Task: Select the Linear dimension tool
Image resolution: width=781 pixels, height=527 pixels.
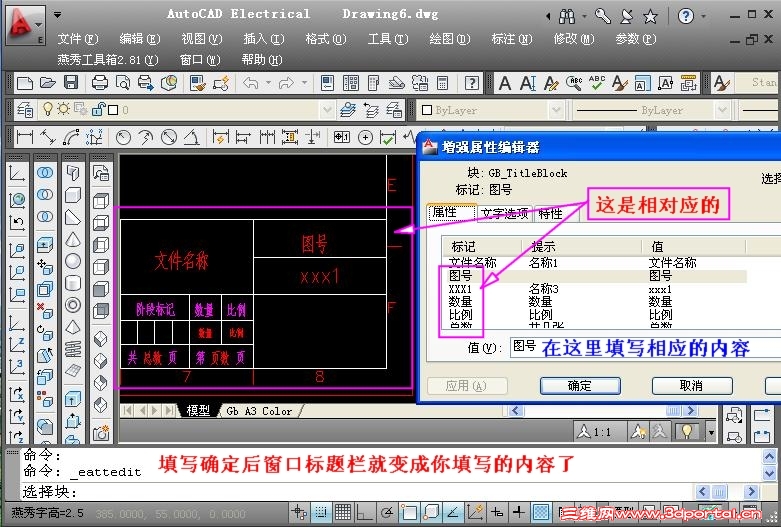Action: pos(24,136)
